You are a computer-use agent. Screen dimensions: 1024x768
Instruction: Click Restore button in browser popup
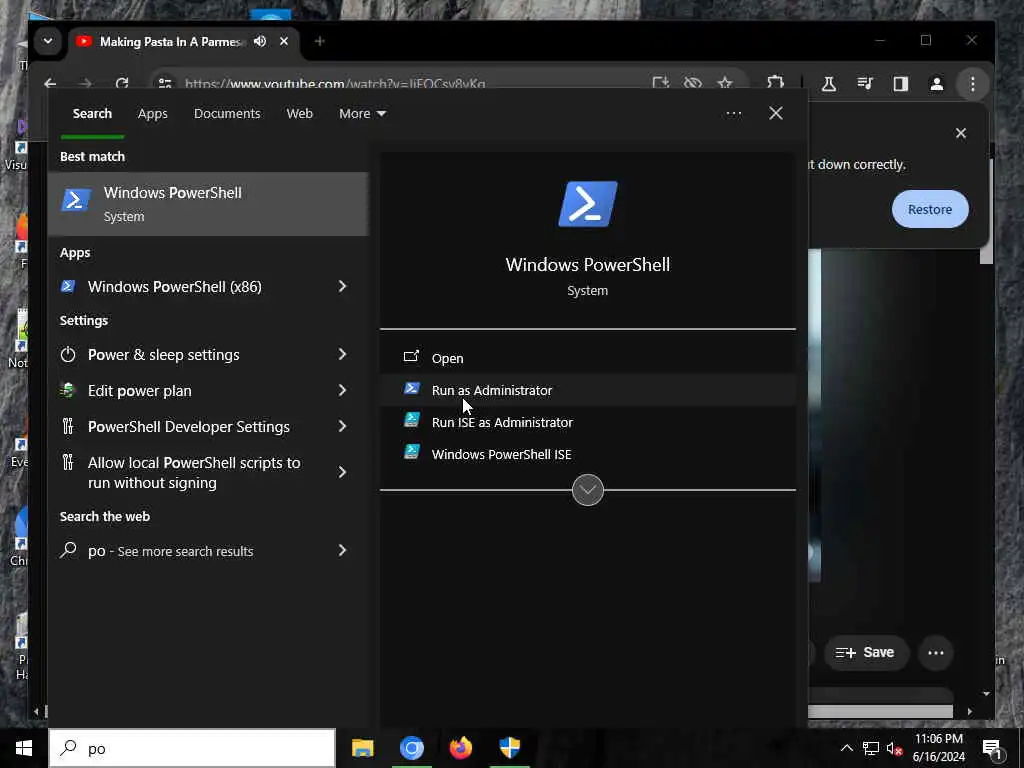(930, 210)
